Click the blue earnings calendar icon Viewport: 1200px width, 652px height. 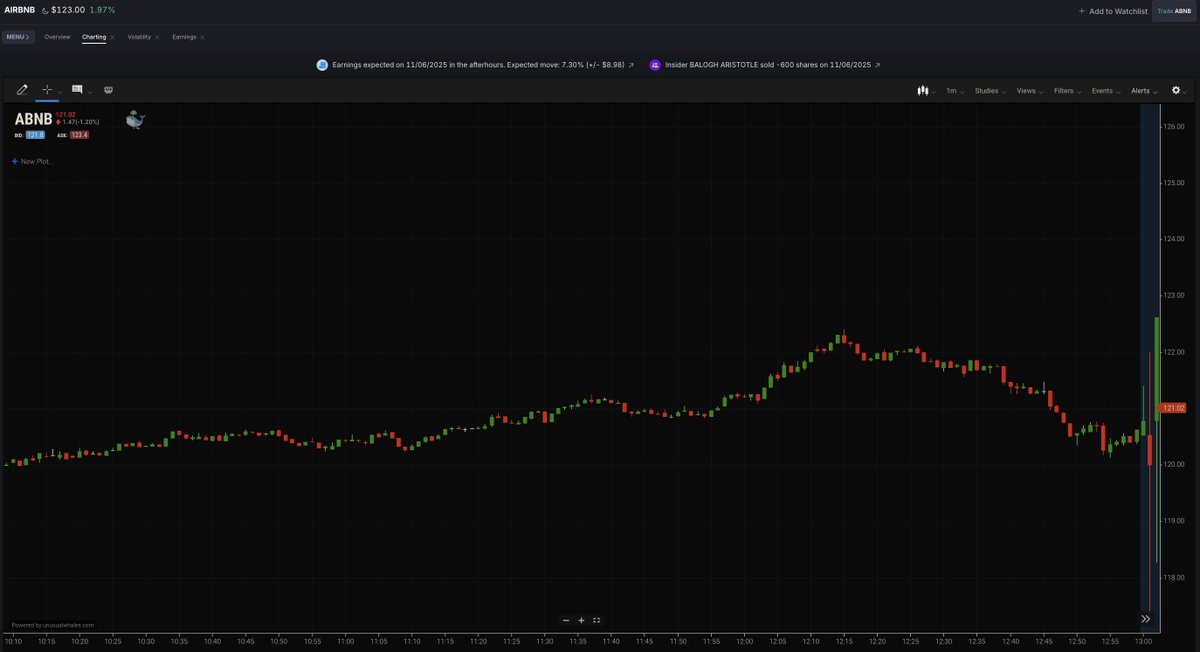(322, 64)
